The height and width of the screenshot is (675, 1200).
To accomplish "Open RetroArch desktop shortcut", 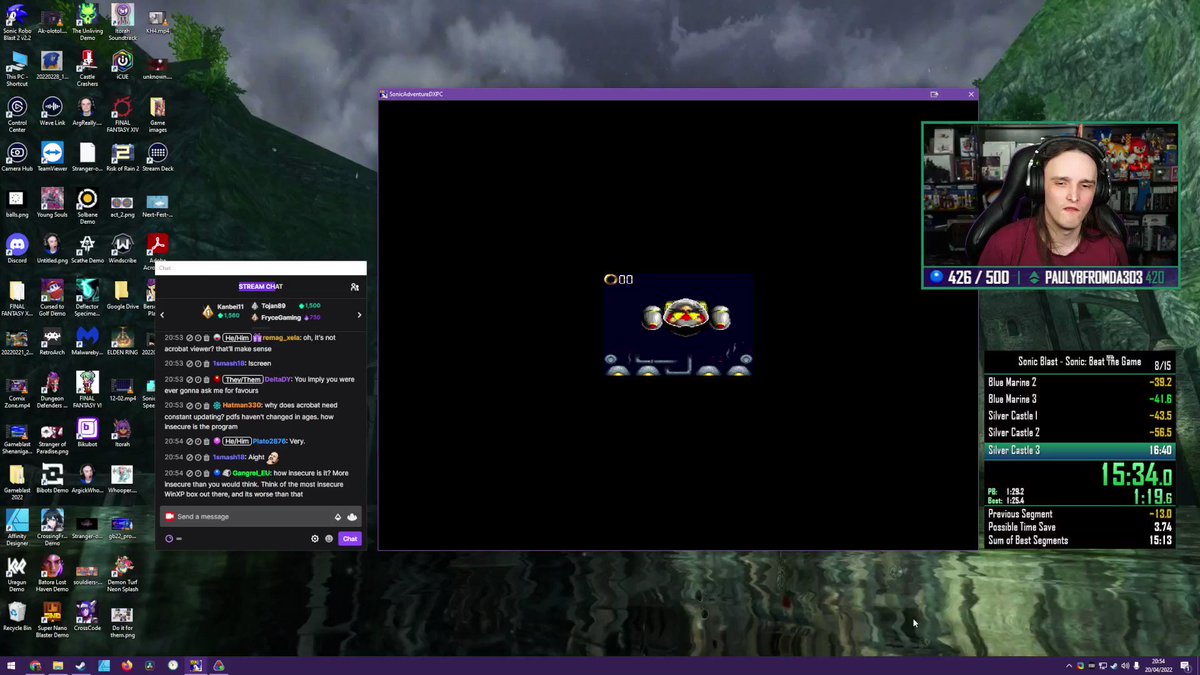I will (52, 341).
